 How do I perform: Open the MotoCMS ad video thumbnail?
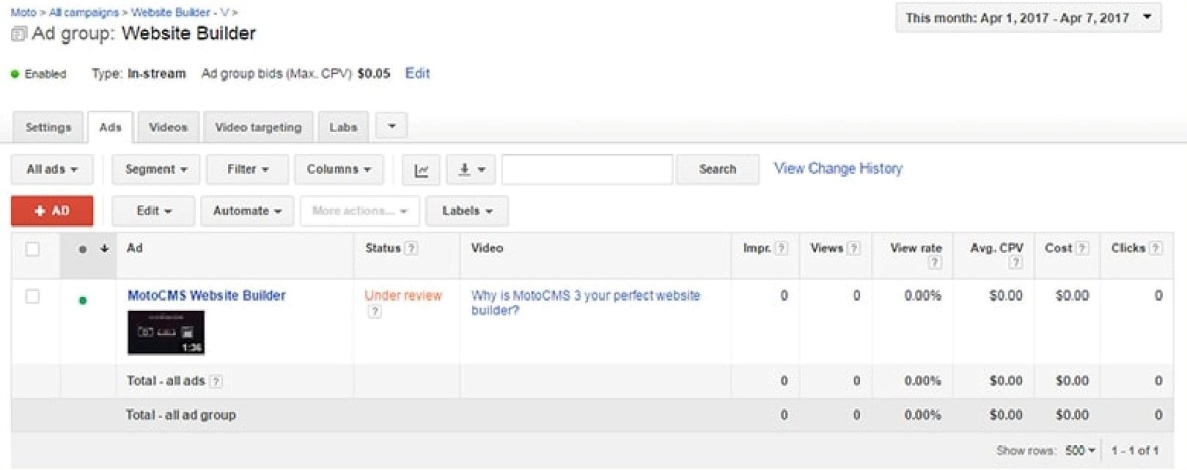coord(166,332)
